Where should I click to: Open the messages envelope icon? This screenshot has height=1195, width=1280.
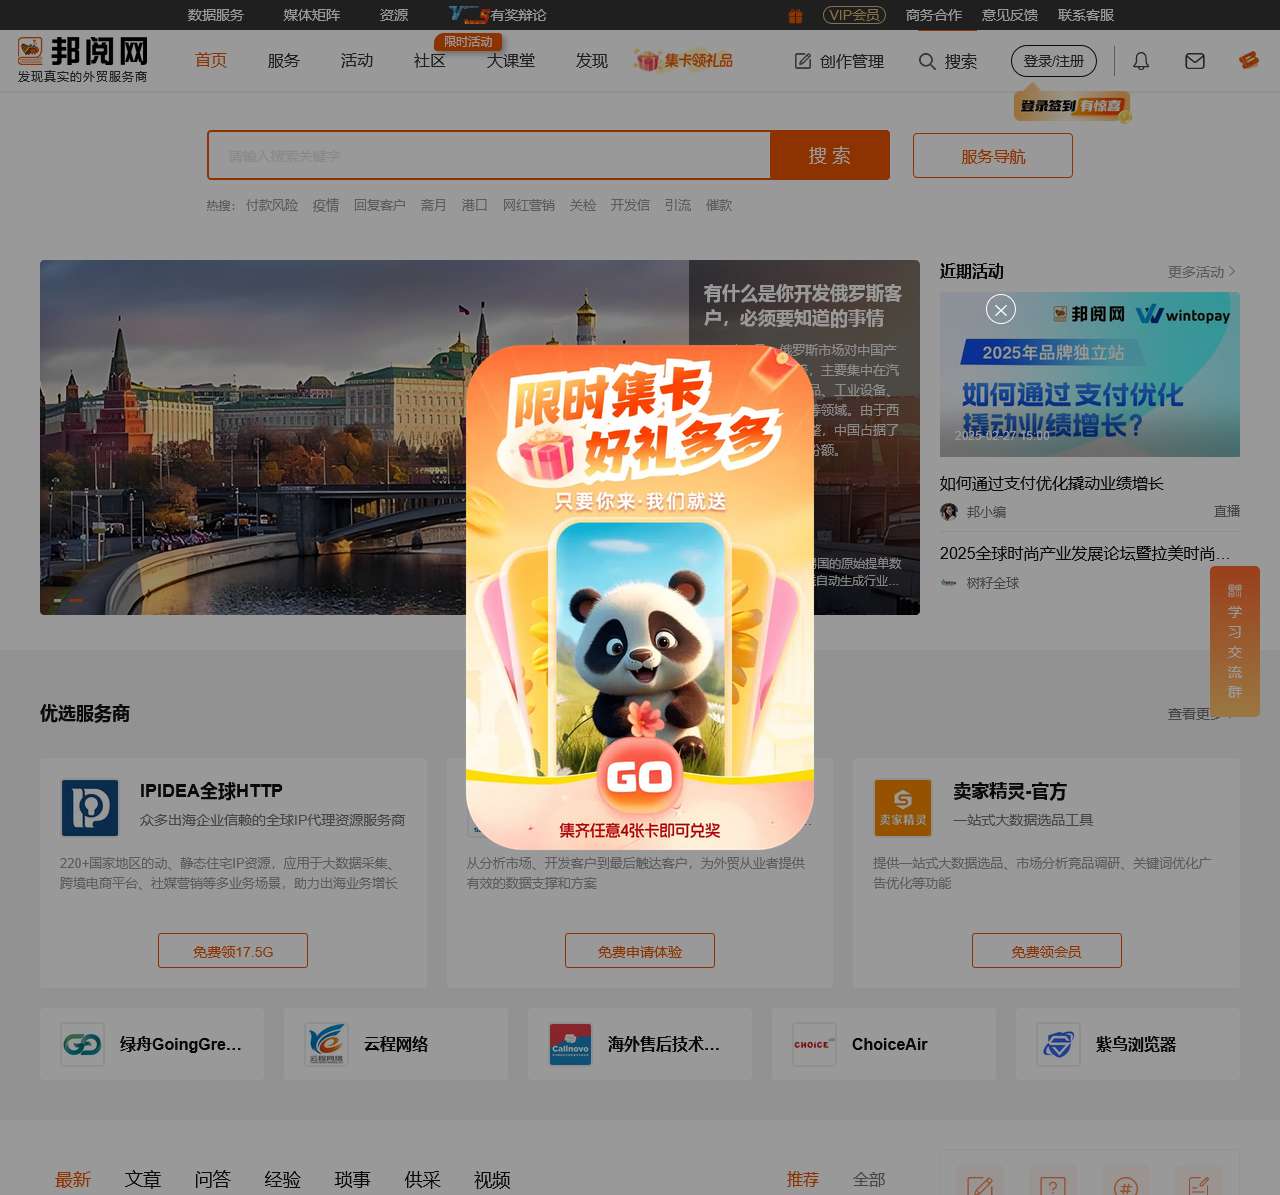[x=1194, y=61]
